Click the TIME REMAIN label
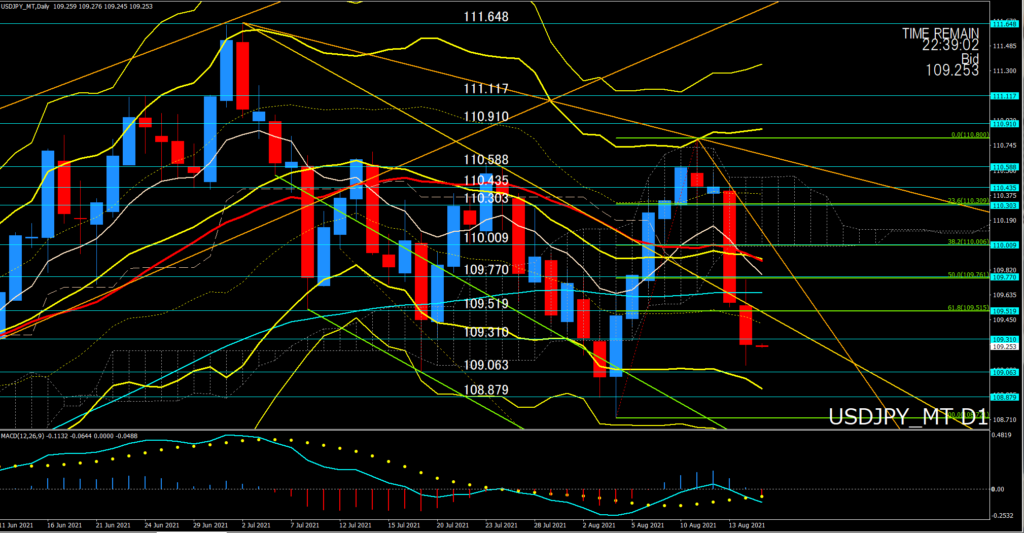Viewport: 1024px width, 533px height. click(x=940, y=33)
